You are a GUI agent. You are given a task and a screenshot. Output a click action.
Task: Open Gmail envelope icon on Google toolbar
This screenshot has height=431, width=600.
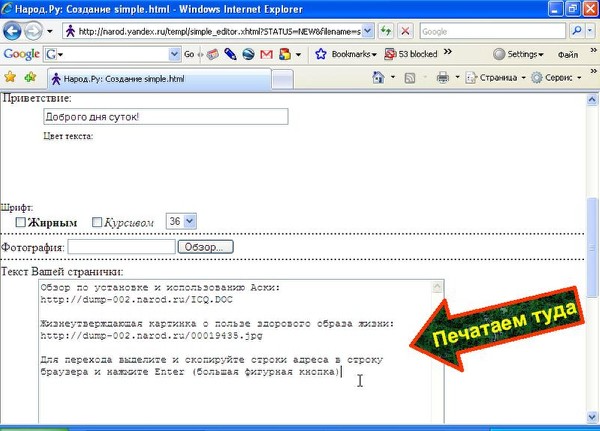tap(266, 54)
